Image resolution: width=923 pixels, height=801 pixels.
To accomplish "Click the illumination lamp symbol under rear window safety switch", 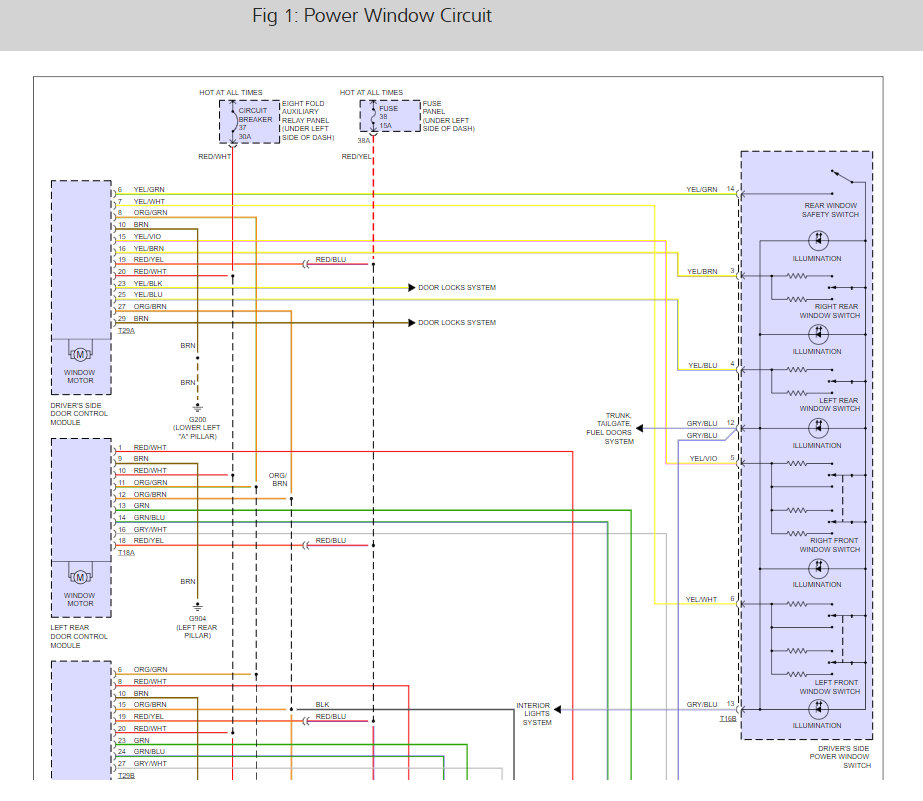I will tap(818, 240).
